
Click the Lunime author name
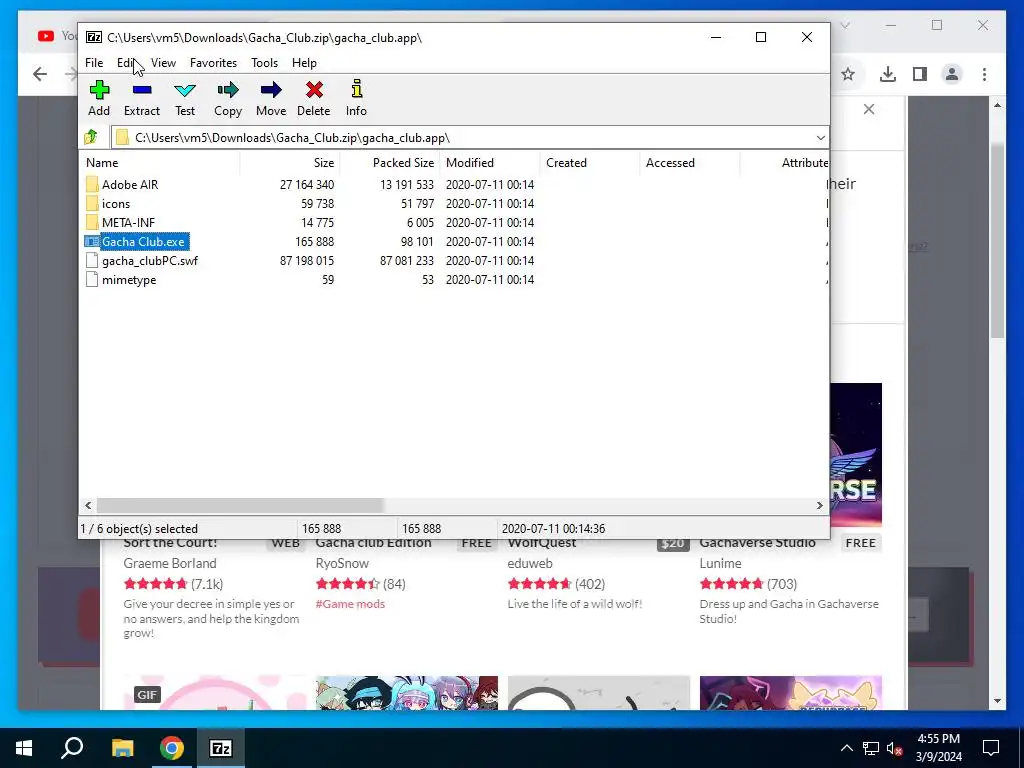point(720,563)
